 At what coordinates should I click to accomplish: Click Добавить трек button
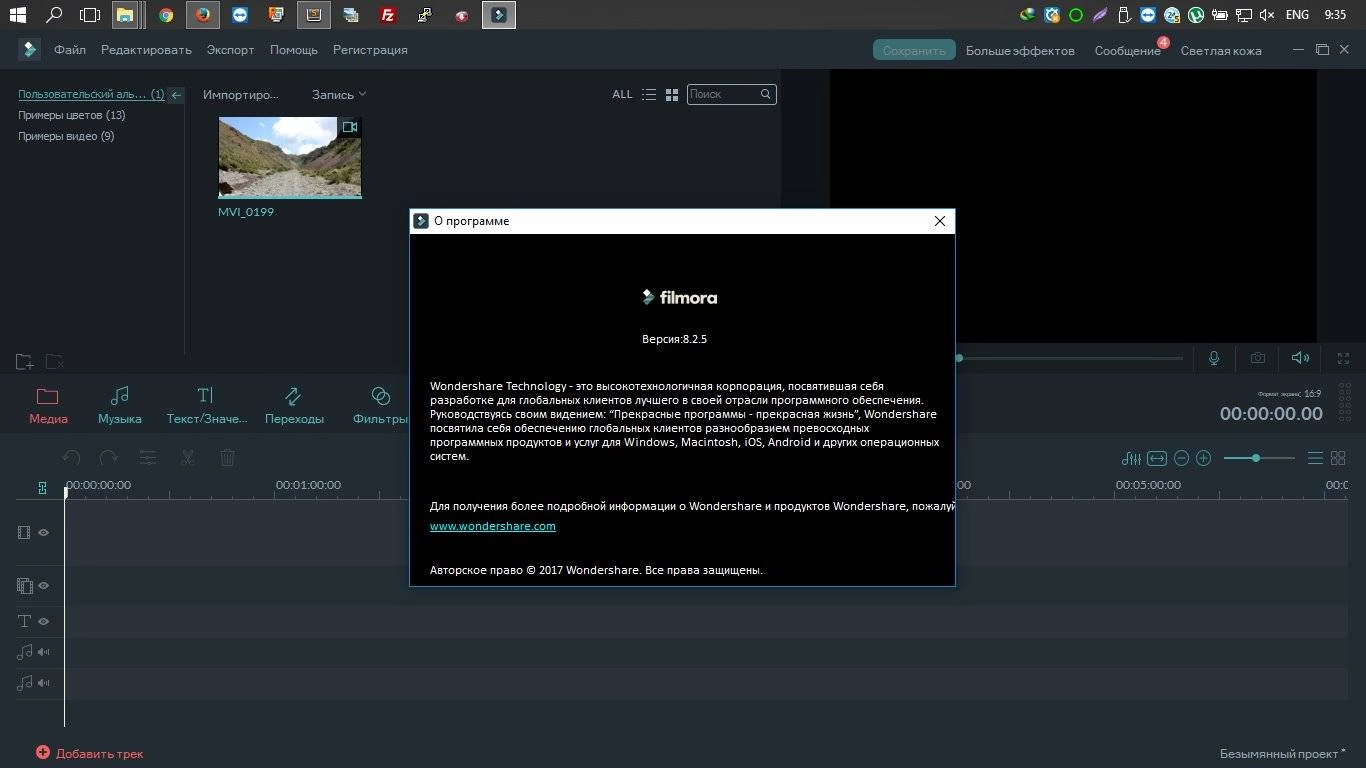[90, 753]
